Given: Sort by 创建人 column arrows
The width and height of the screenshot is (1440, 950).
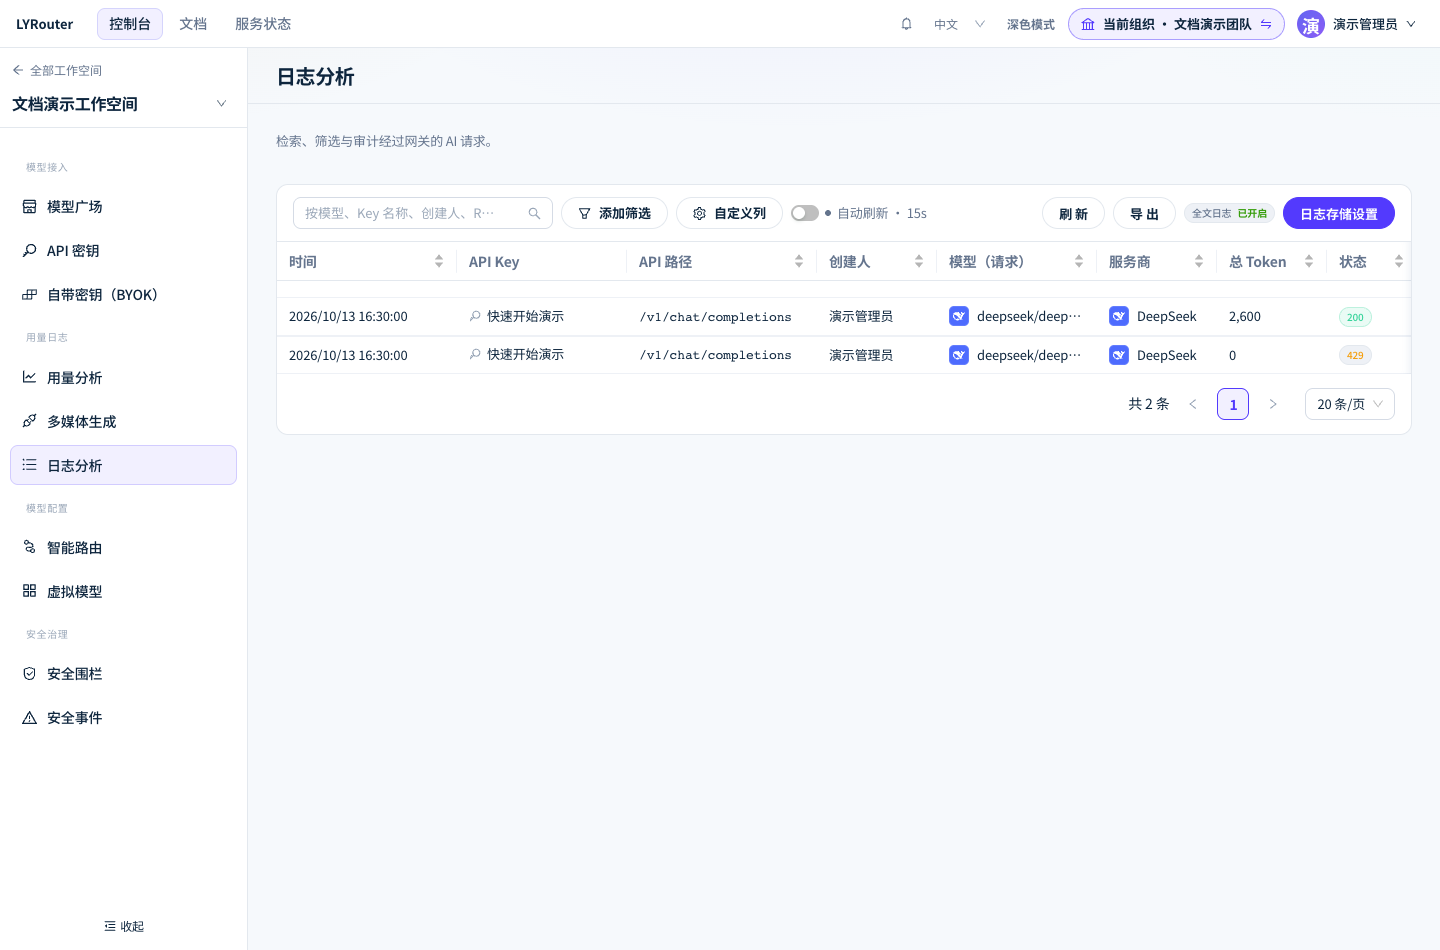Looking at the screenshot, I should [919, 262].
